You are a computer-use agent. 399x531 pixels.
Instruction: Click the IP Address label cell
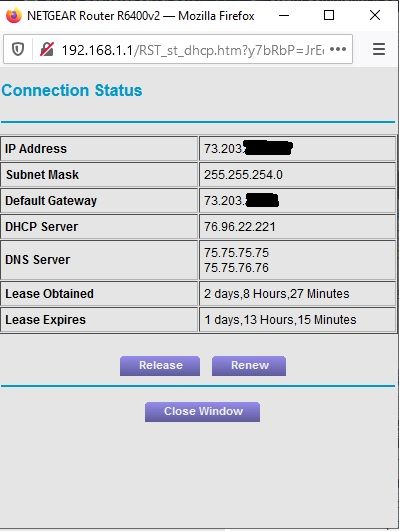[99, 149]
